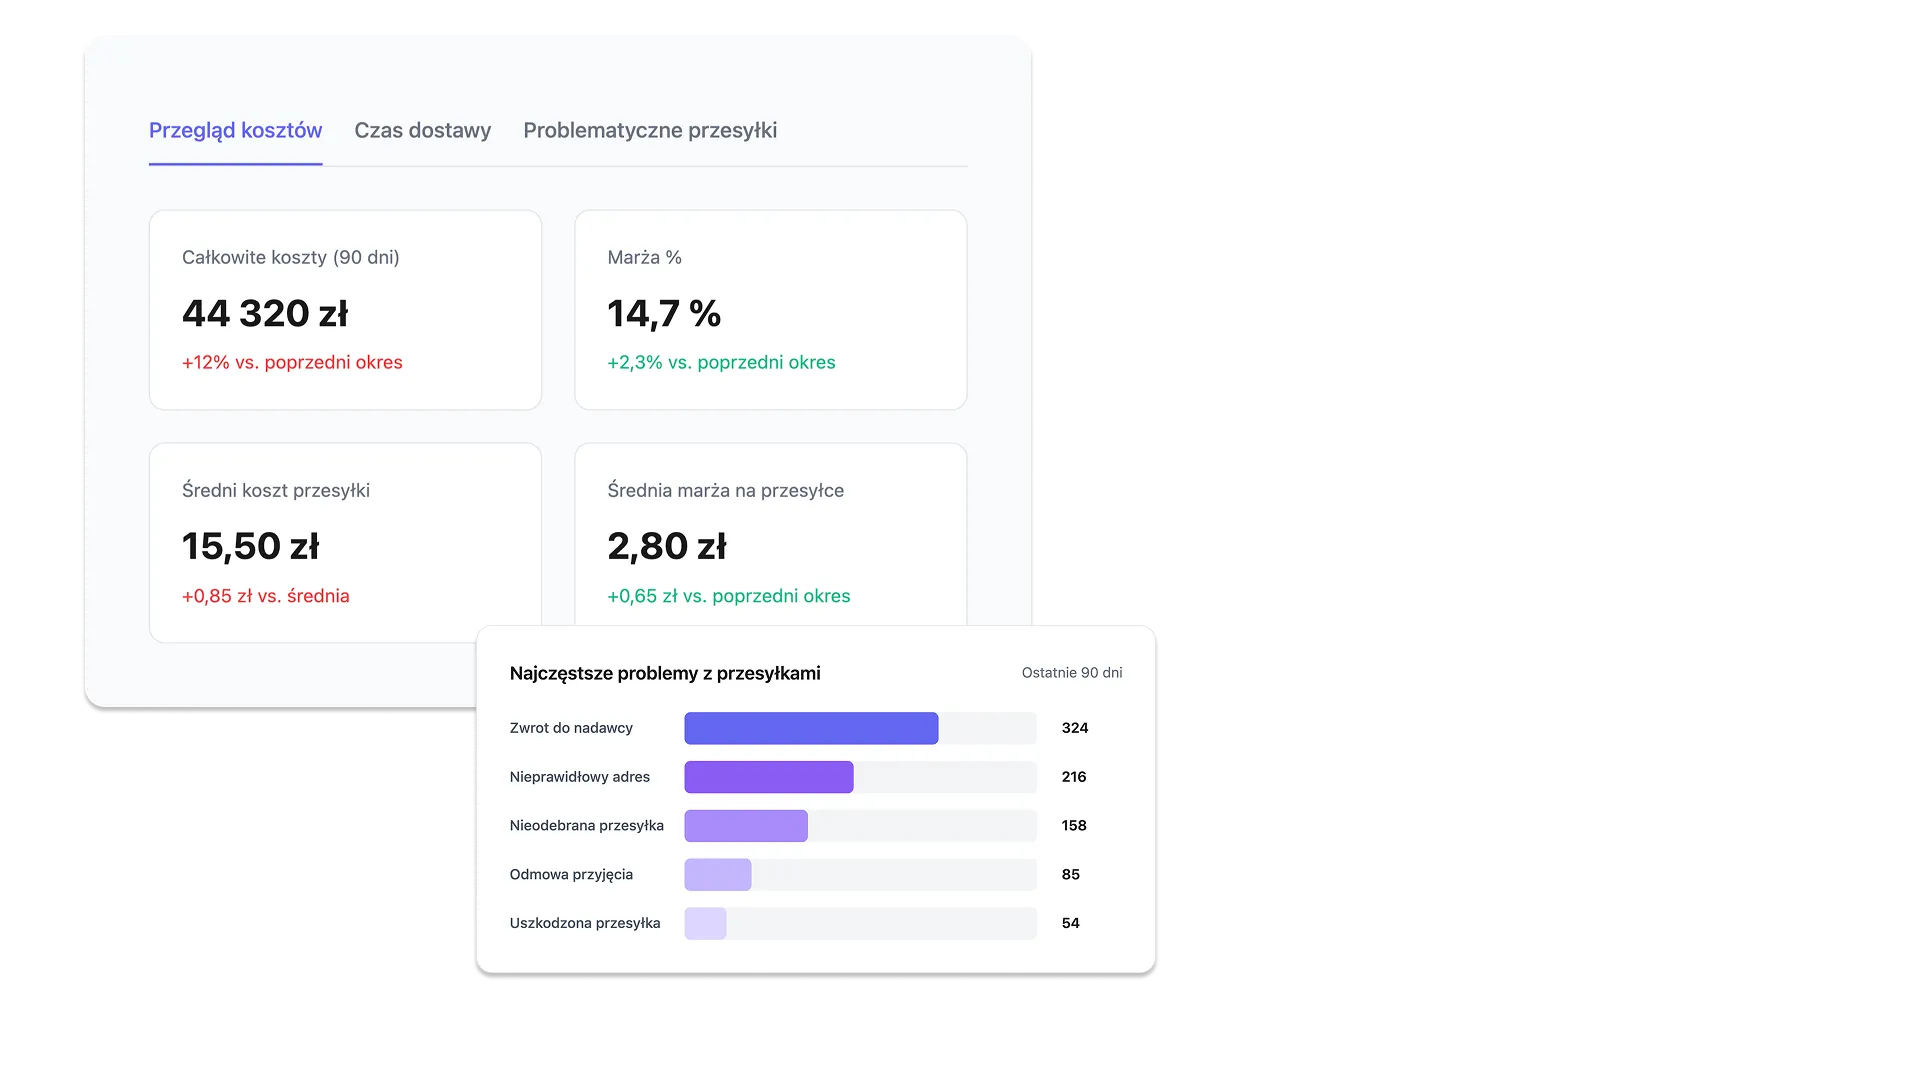
Task: Open the Średni koszt przesyłki card
Action: 345,541
